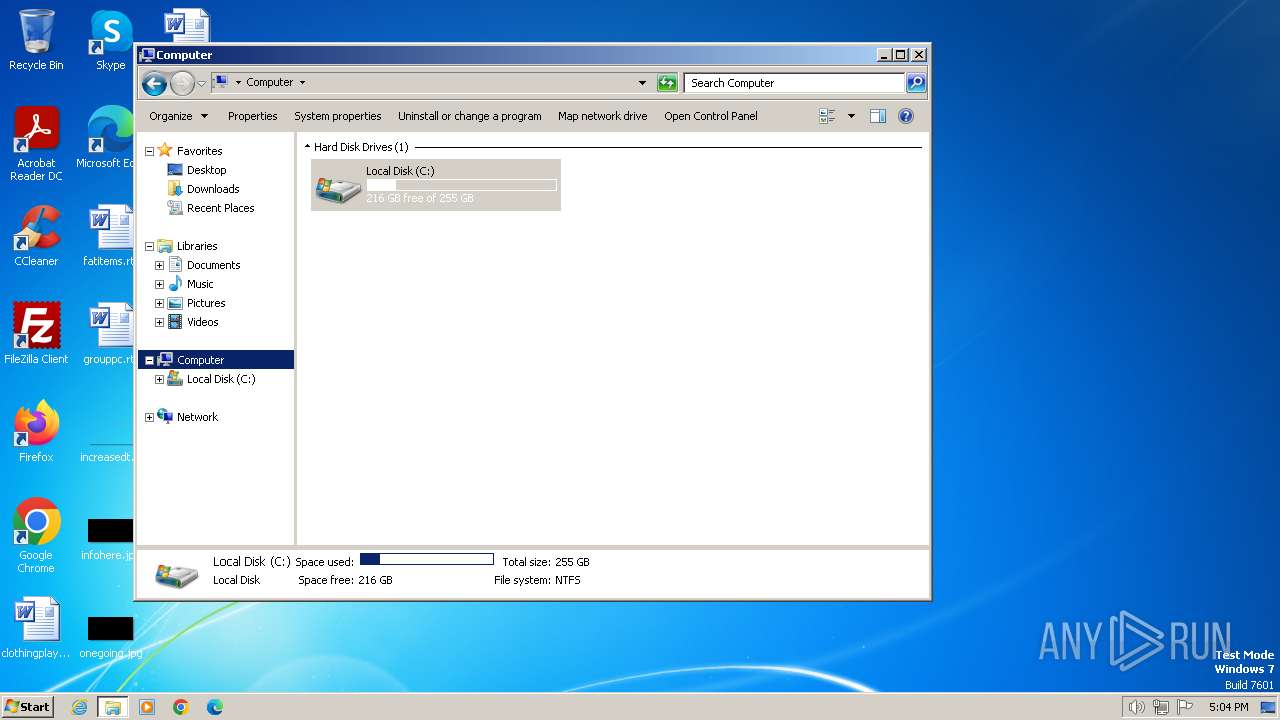The image size is (1280, 720).
Task: Open Google Chrome desktop shortcut
Action: tap(36, 536)
